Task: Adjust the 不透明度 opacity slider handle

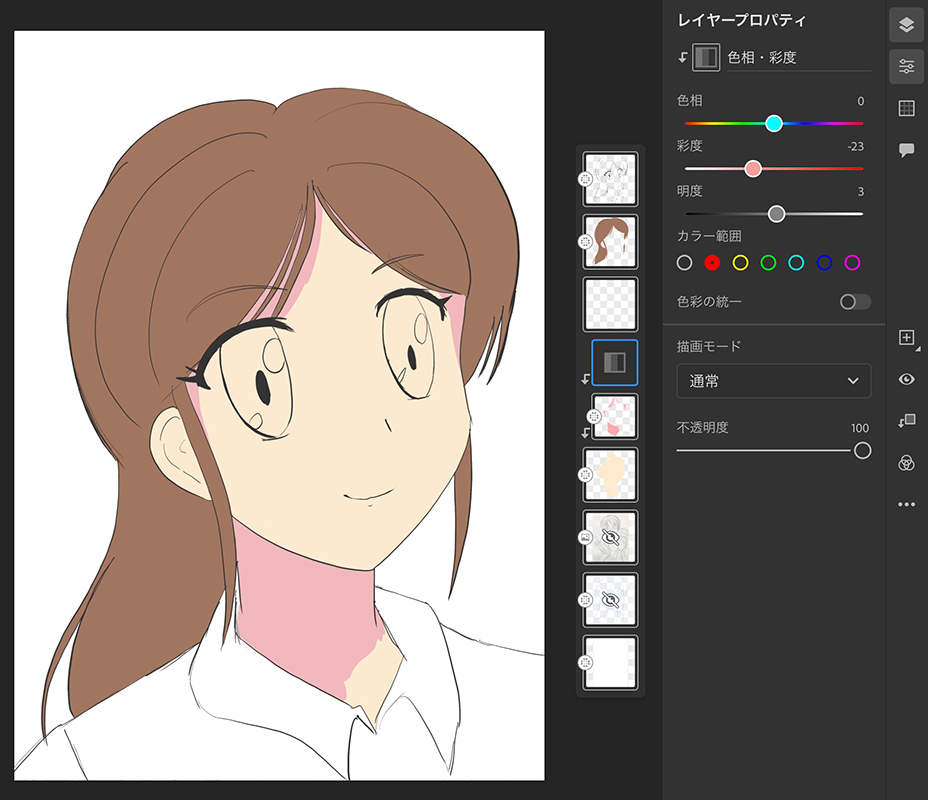Action: [862, 450]
